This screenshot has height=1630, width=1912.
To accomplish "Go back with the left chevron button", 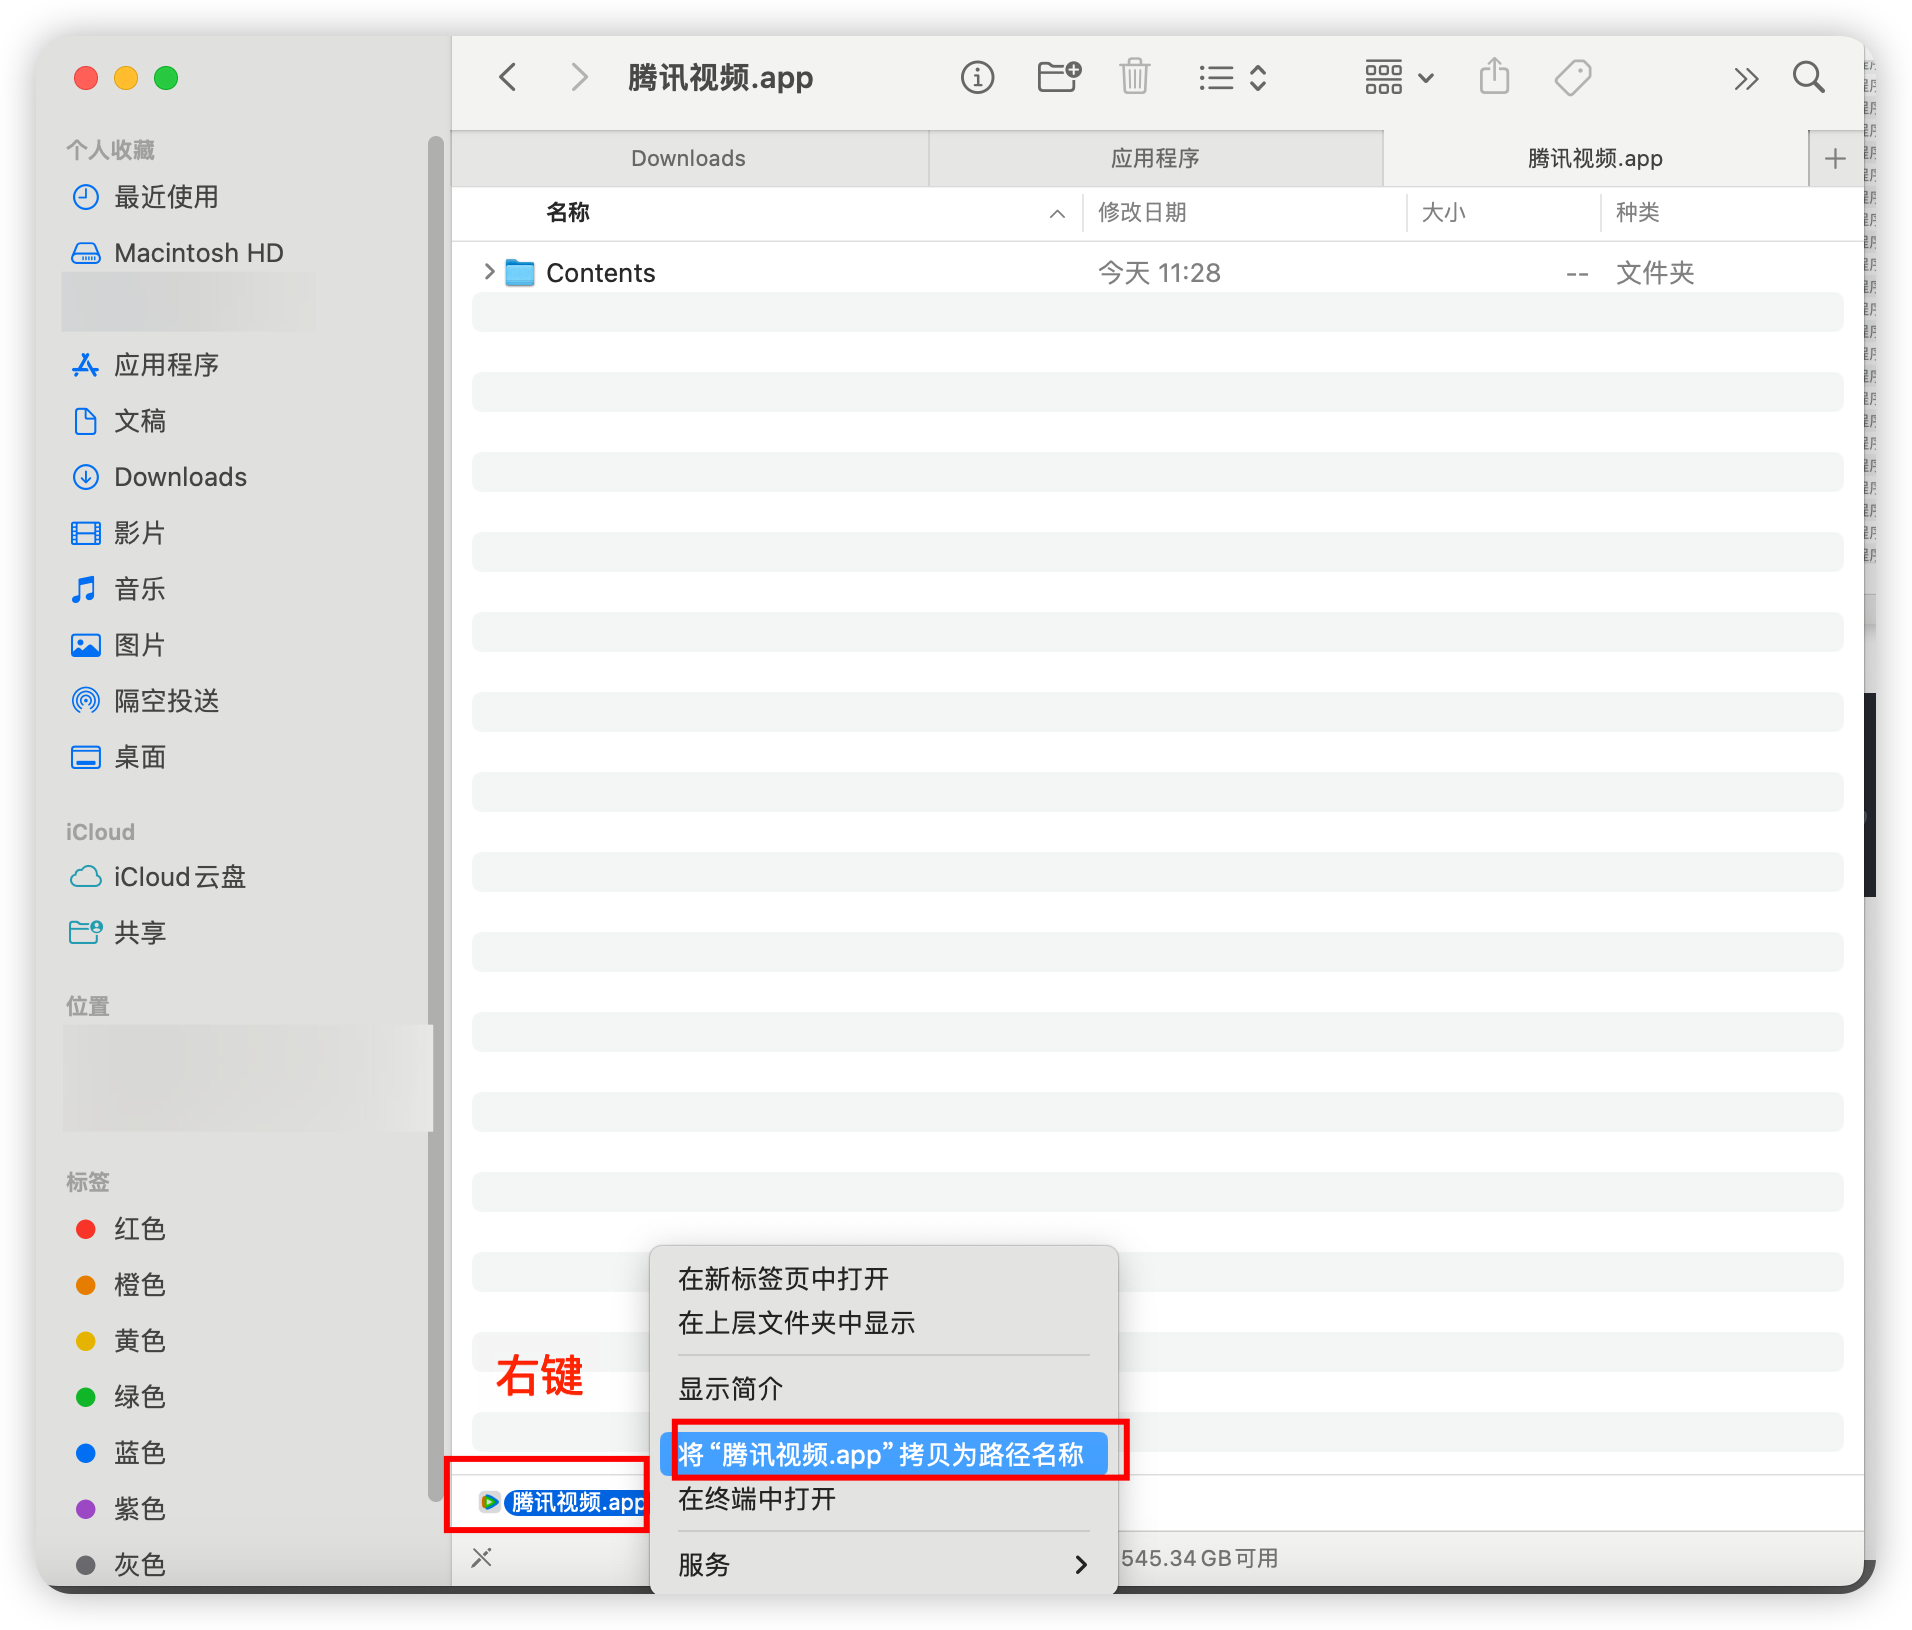I will pyautogui.click(x=508, y=77).
